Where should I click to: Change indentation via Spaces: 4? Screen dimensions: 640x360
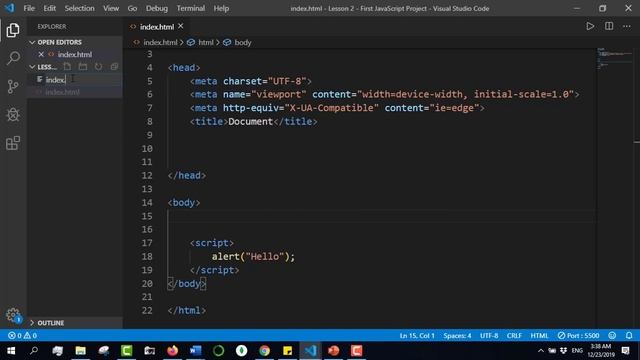pyautogui.click(x=457, y=336)
